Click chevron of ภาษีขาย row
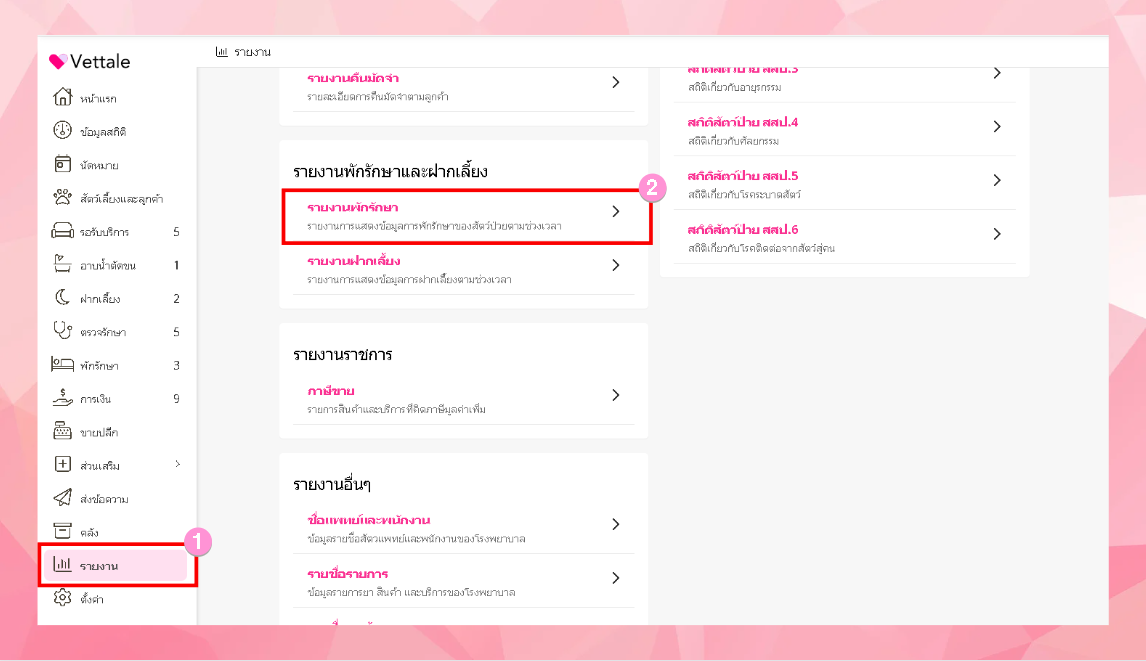This screenshot has height=661, width=1146. pyautogui.click(x=615, y=395)
